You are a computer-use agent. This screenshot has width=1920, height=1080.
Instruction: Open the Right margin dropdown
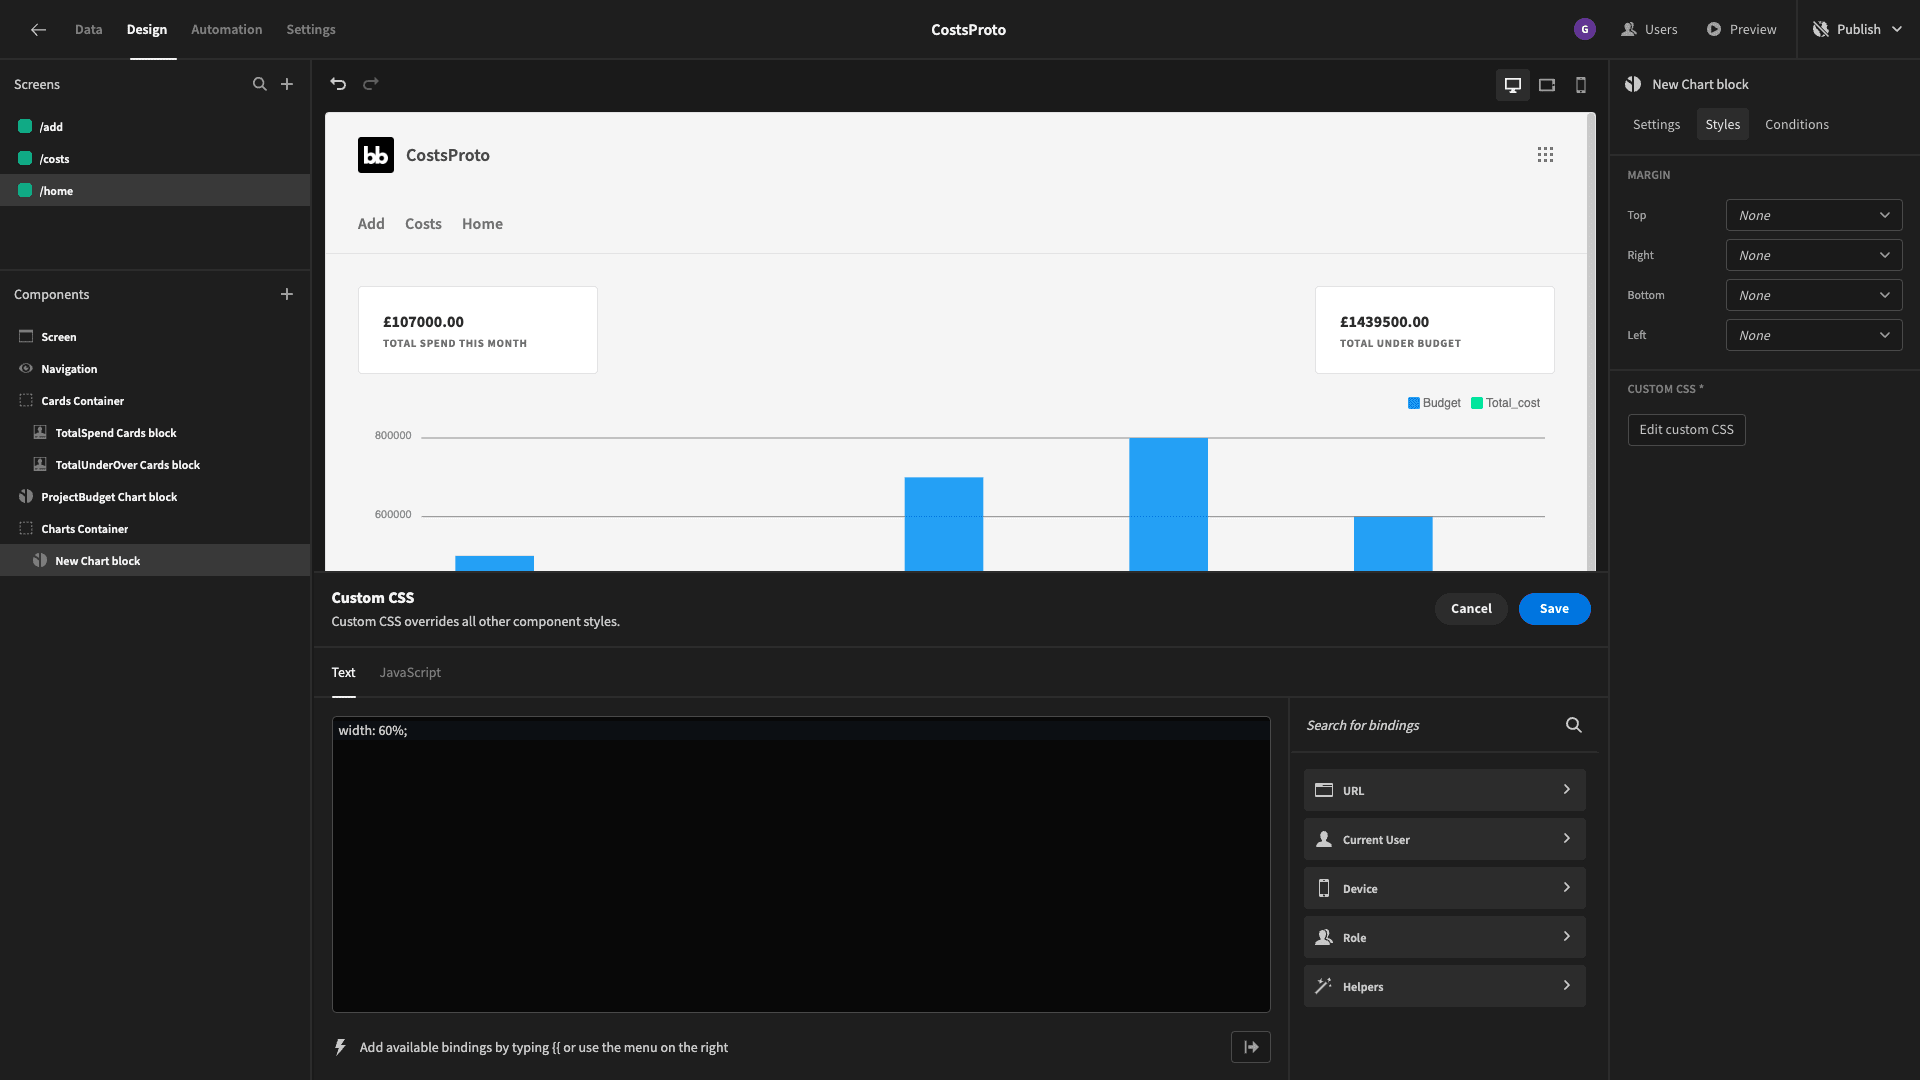click(x=1814, y=255)
